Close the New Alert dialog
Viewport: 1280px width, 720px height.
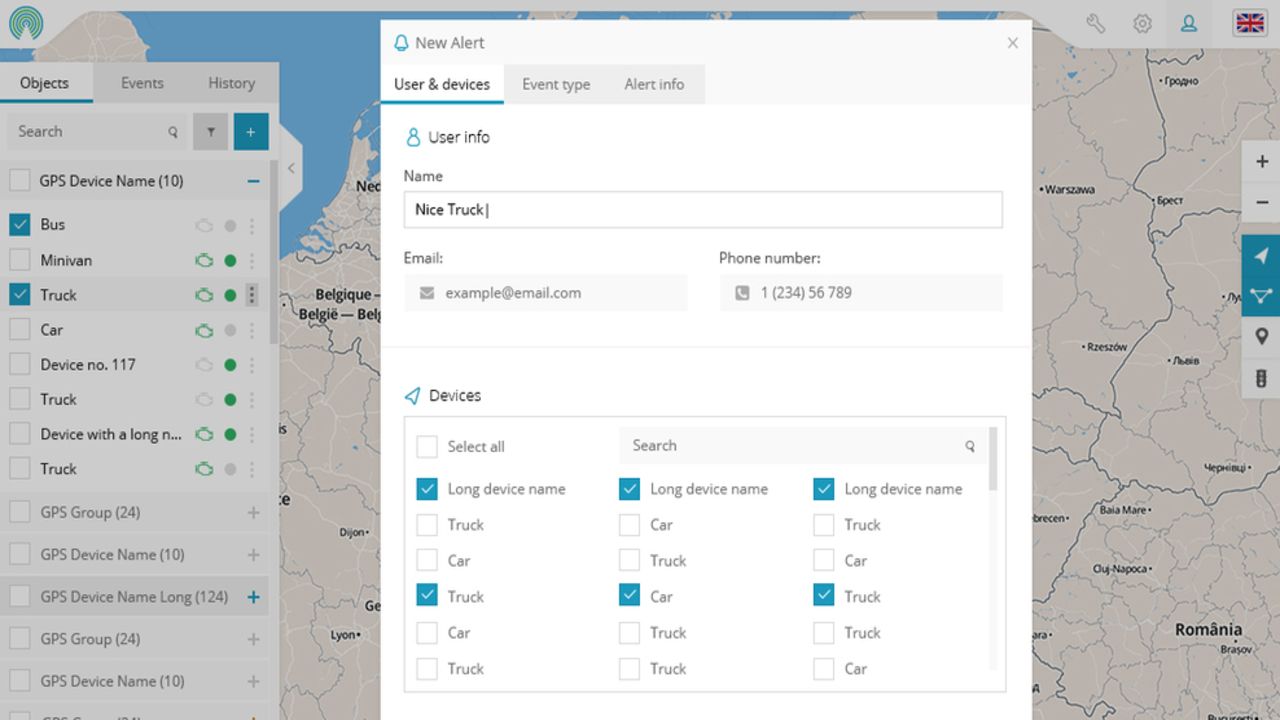coord(1012,42)
